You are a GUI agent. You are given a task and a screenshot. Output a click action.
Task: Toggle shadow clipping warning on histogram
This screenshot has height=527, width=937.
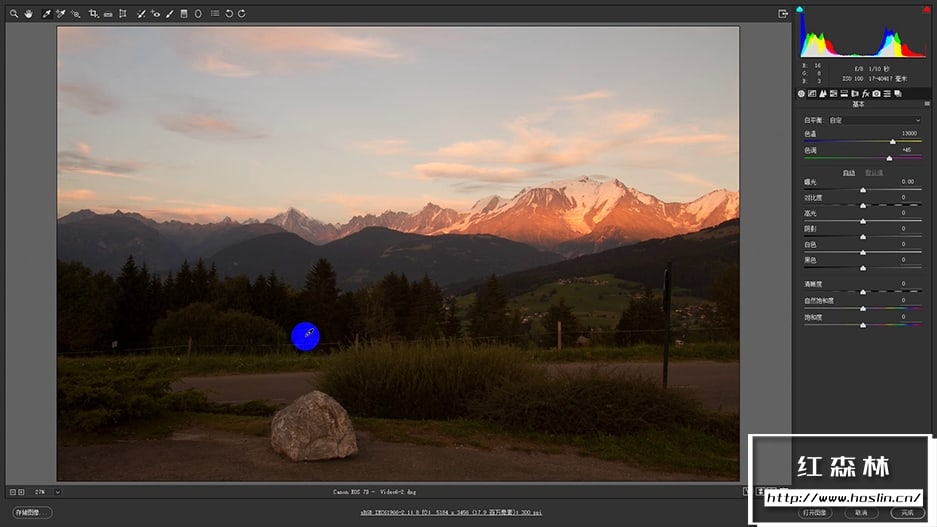[800, 9]
